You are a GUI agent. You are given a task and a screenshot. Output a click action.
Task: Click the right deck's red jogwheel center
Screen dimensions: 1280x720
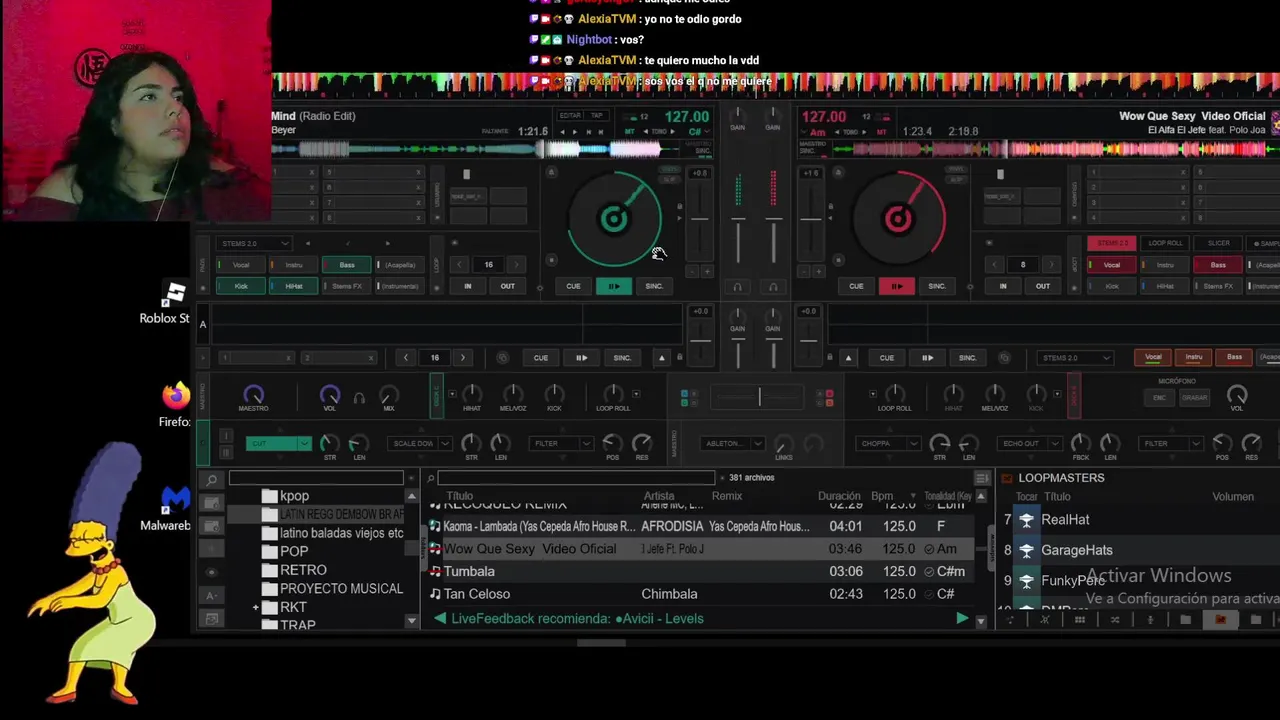(x=897, y=219)
